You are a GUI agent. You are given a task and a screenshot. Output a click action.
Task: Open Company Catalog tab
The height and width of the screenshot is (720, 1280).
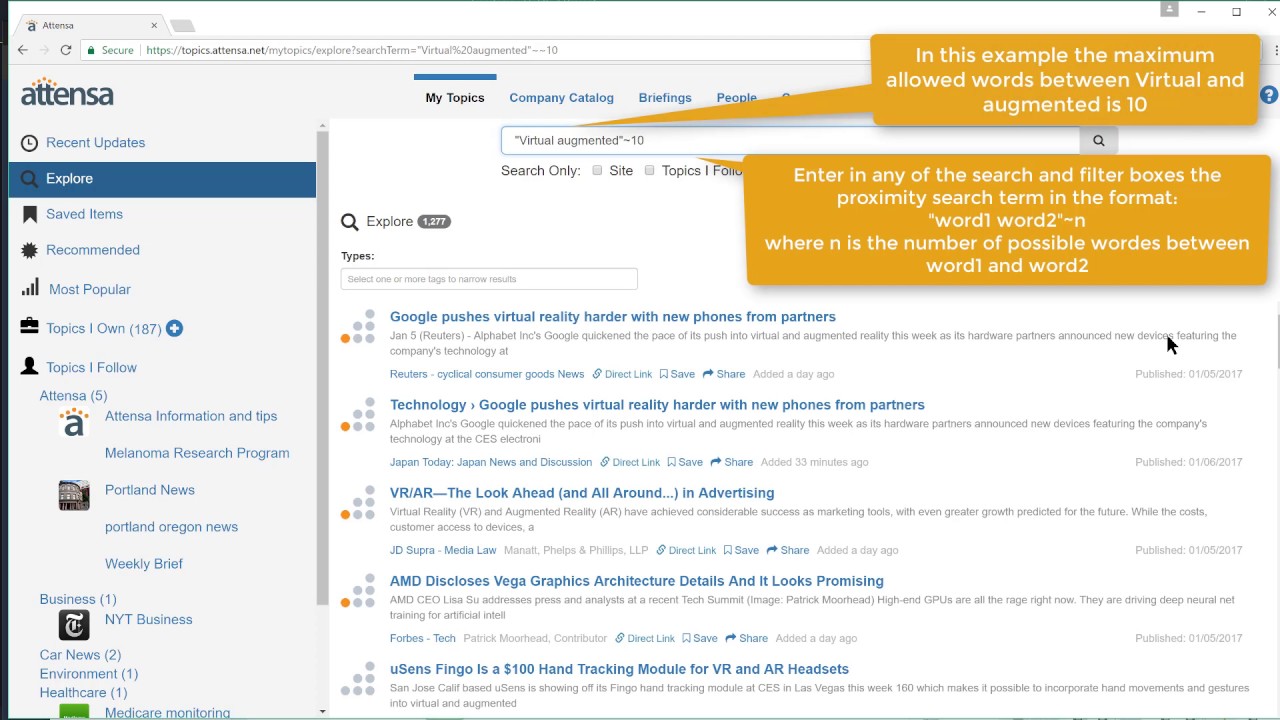pyautogui.click(x=561, y=98)
